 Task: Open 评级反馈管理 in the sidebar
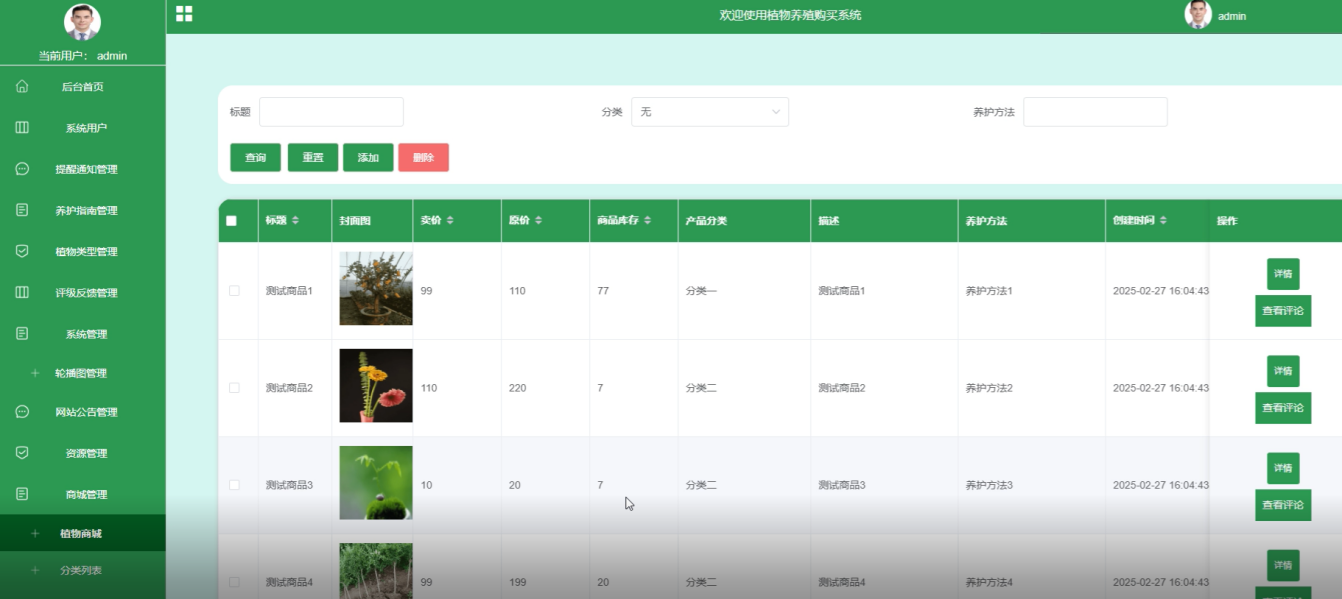(83, 292)
